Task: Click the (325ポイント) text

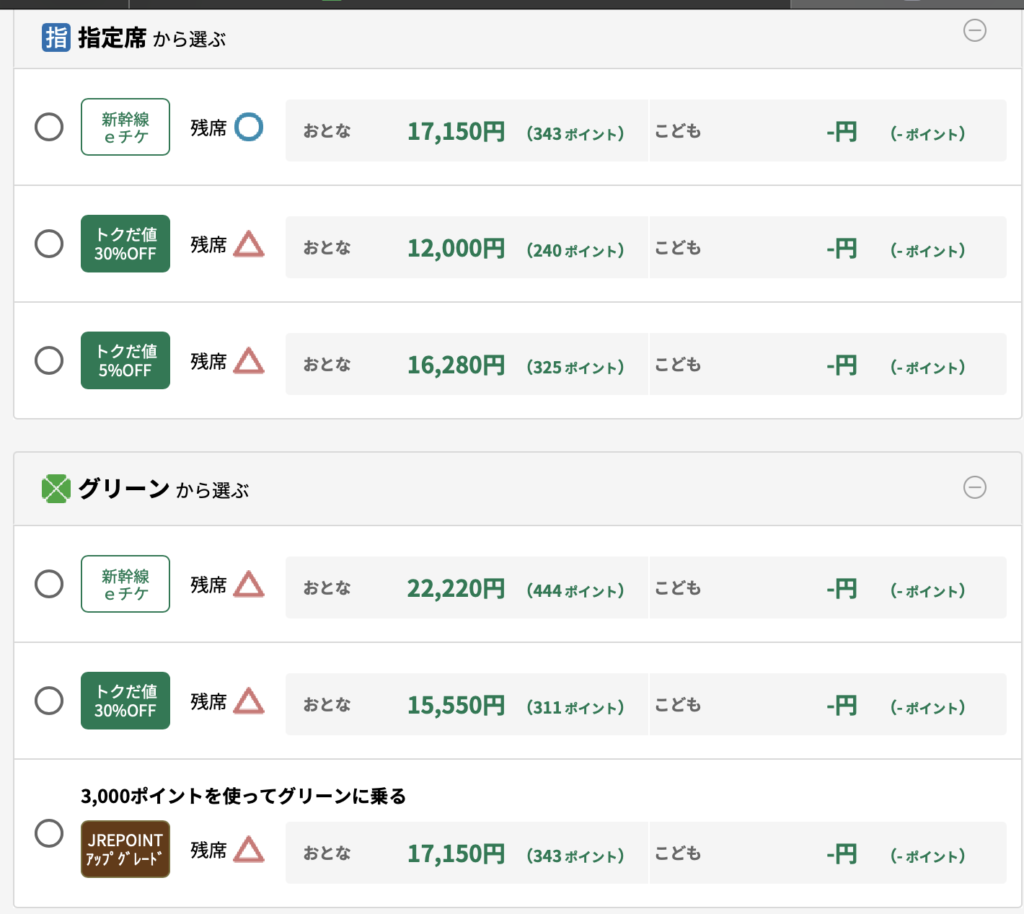Action: click(575, 368)
